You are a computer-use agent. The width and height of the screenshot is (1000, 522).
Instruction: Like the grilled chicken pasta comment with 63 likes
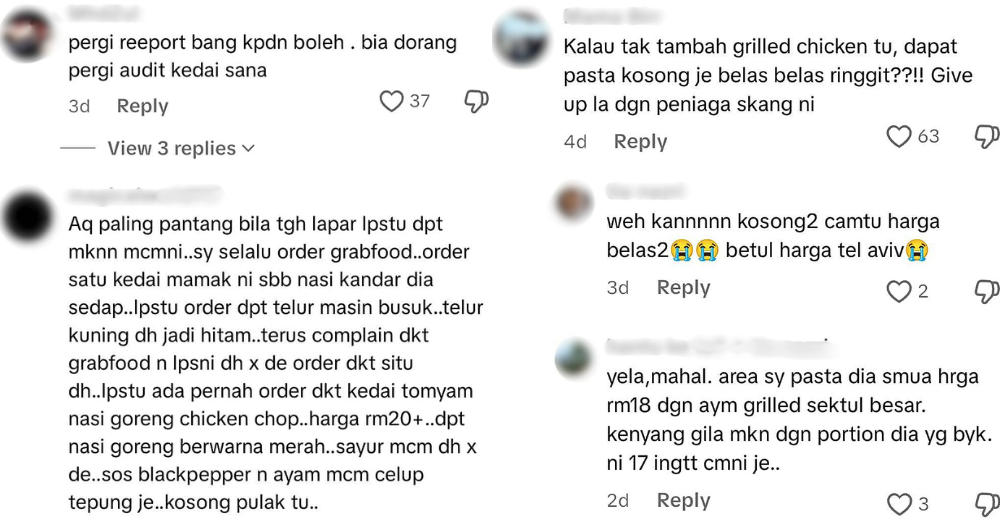click(899, 137)
